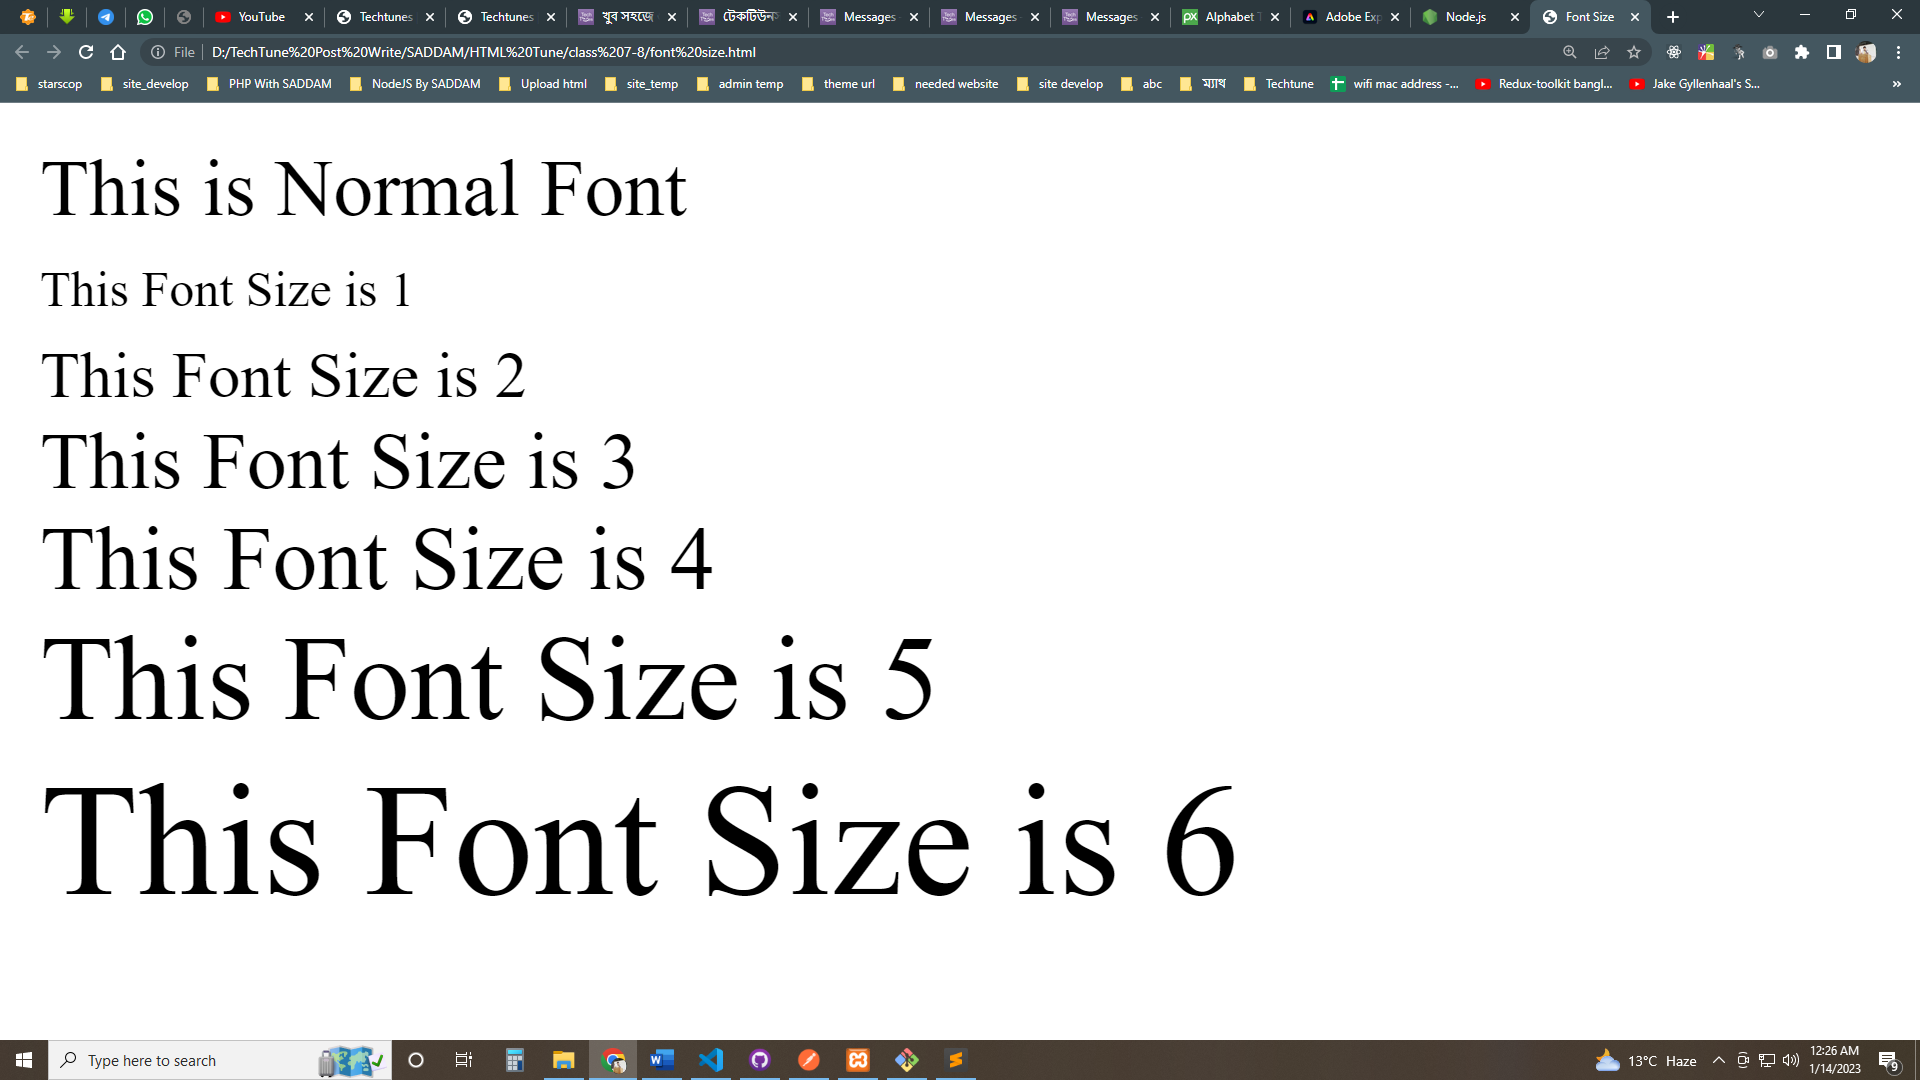
Task: Click the camera screenshot extension icon
Action: click(1769, 52)
